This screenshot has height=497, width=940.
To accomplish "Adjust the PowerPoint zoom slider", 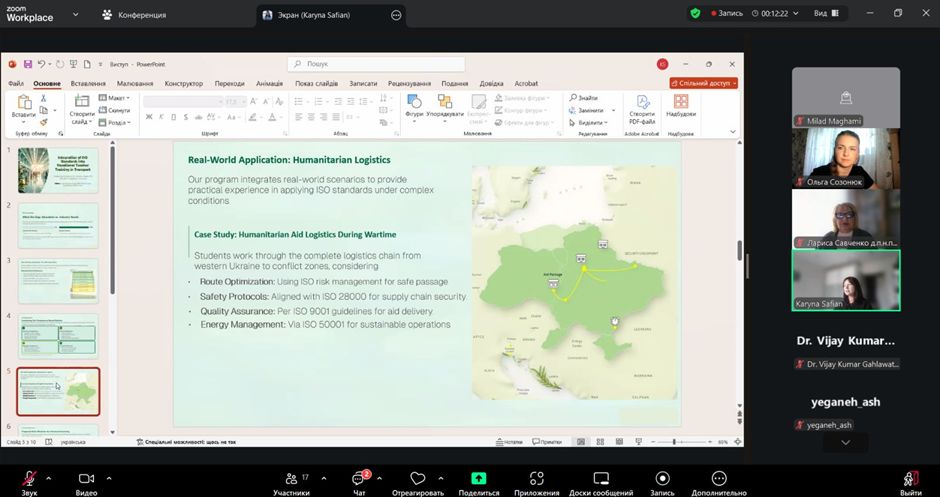I will 675,441.
